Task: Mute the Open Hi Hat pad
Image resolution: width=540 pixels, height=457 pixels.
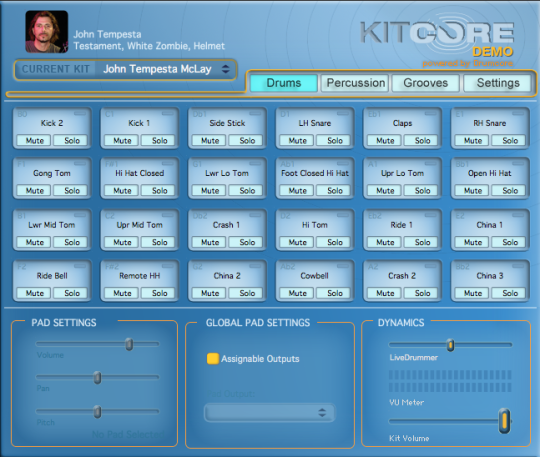Action: [473, 190]
